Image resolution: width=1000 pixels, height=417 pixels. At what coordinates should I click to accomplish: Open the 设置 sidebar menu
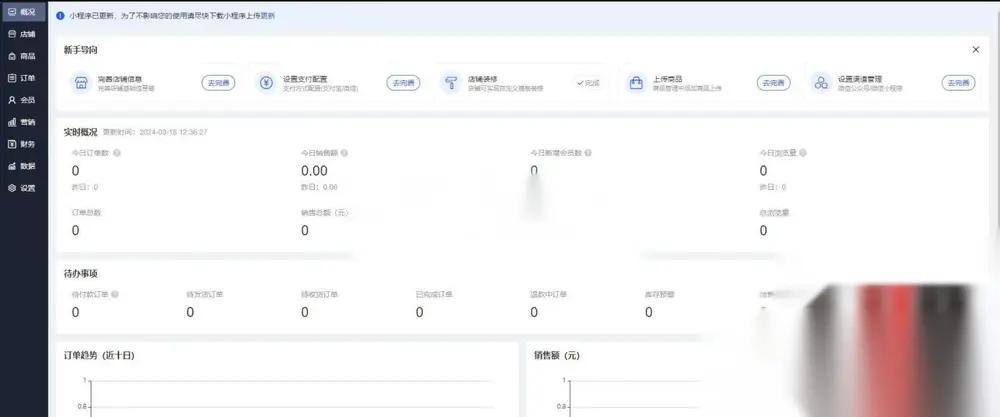[x=23, y=188]
